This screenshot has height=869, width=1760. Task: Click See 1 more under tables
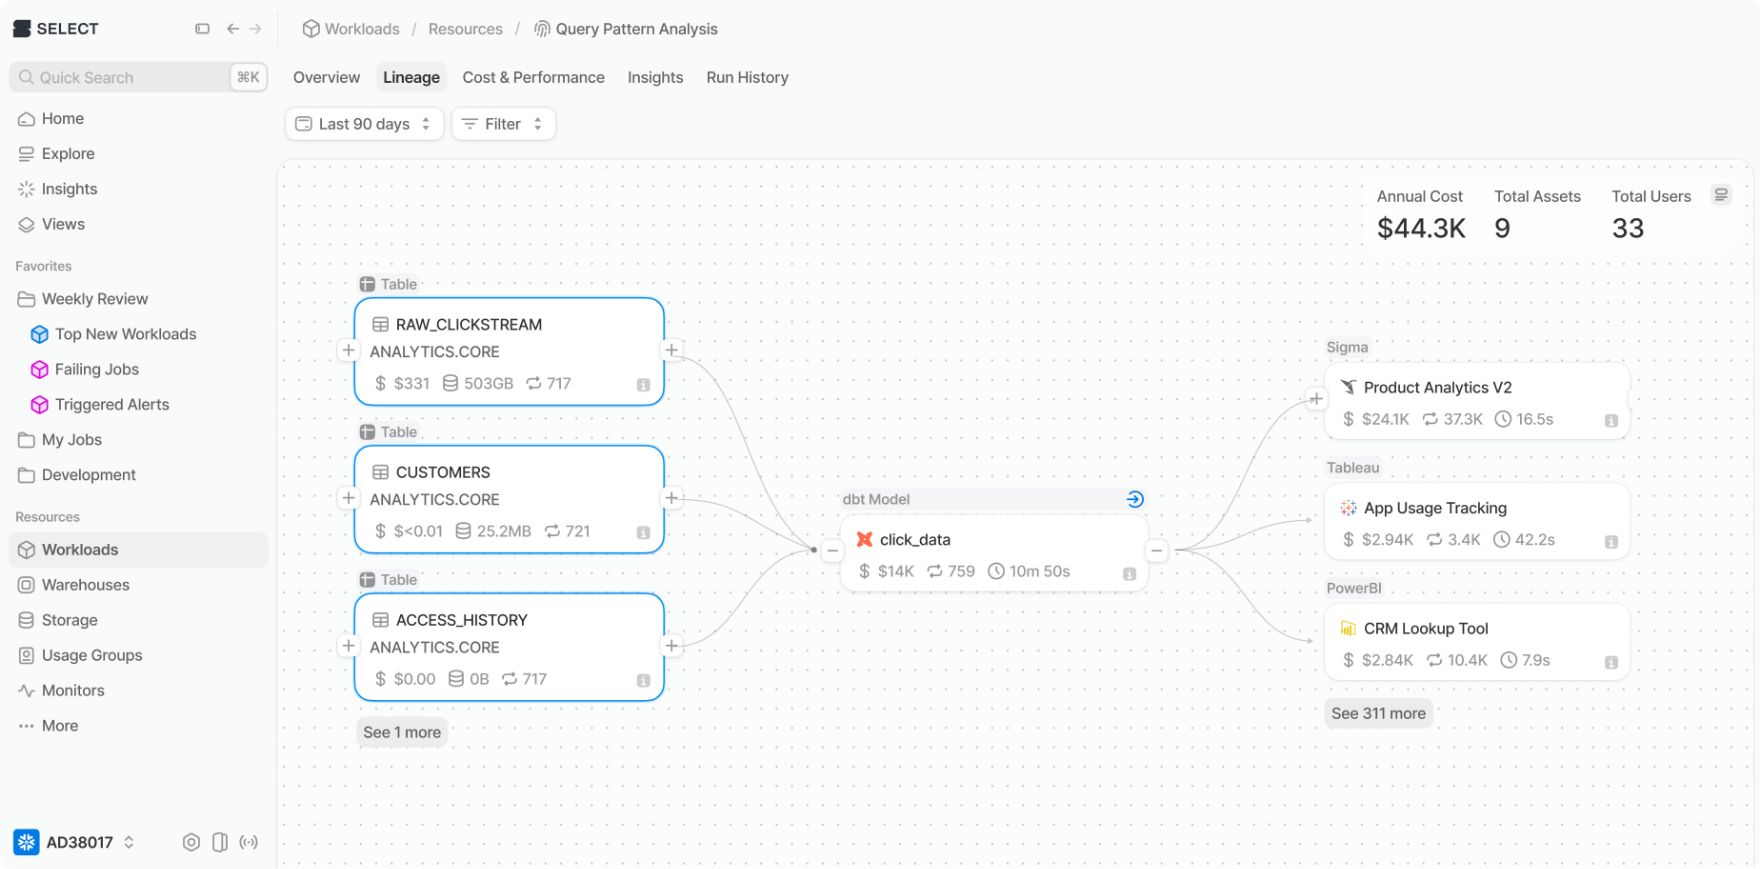click(402, 732)
